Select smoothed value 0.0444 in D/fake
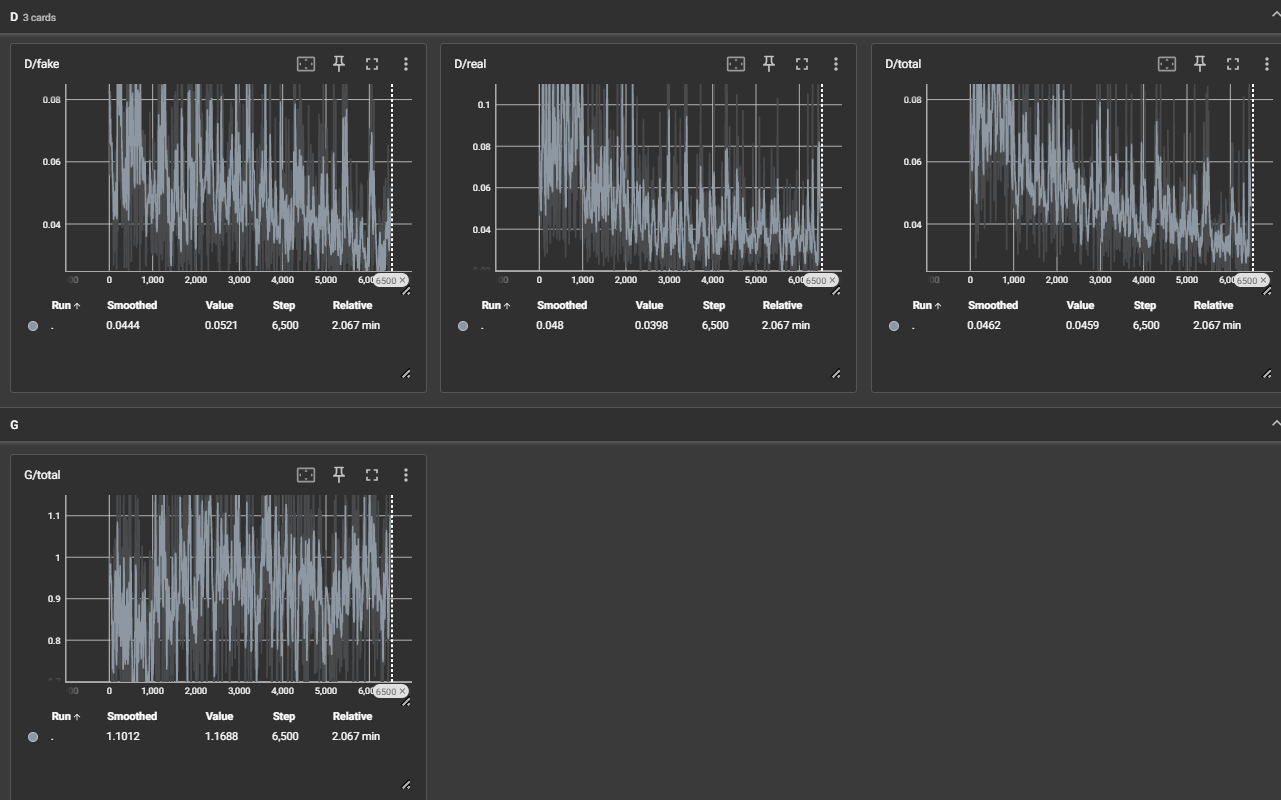 123,325
